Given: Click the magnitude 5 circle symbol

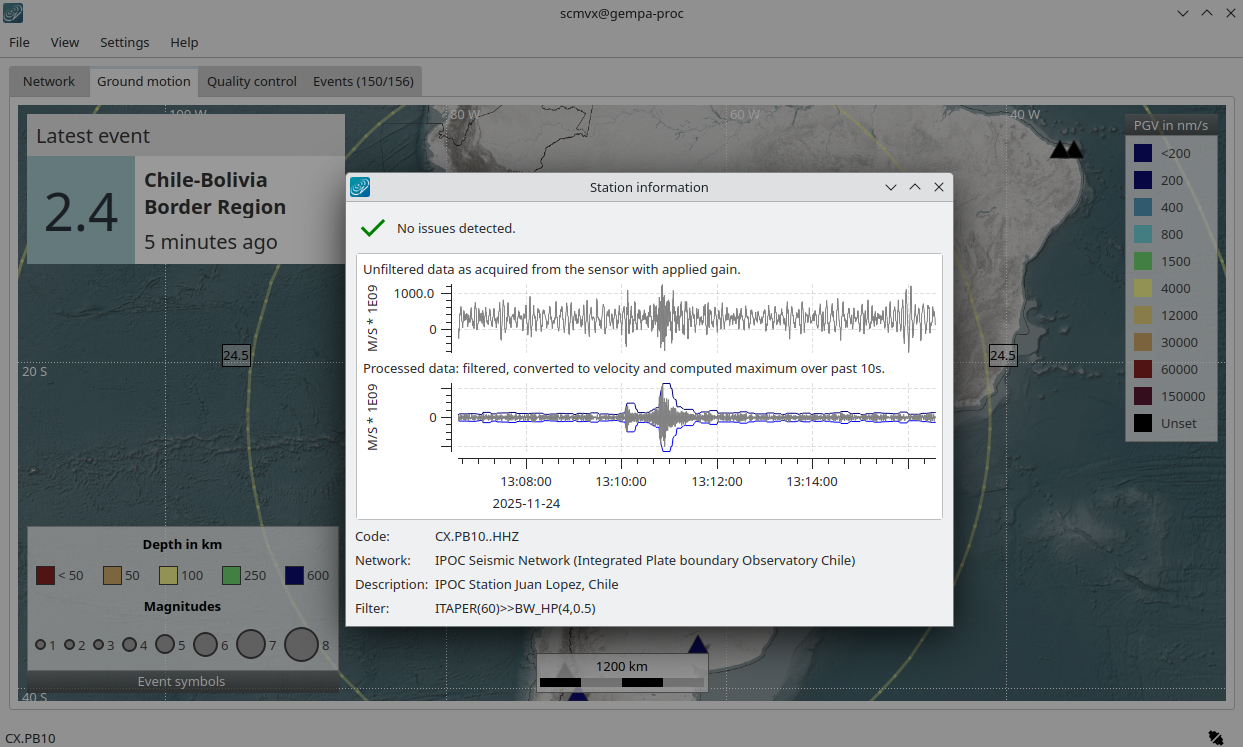Looking at the screenshot, I should (165, 645).
